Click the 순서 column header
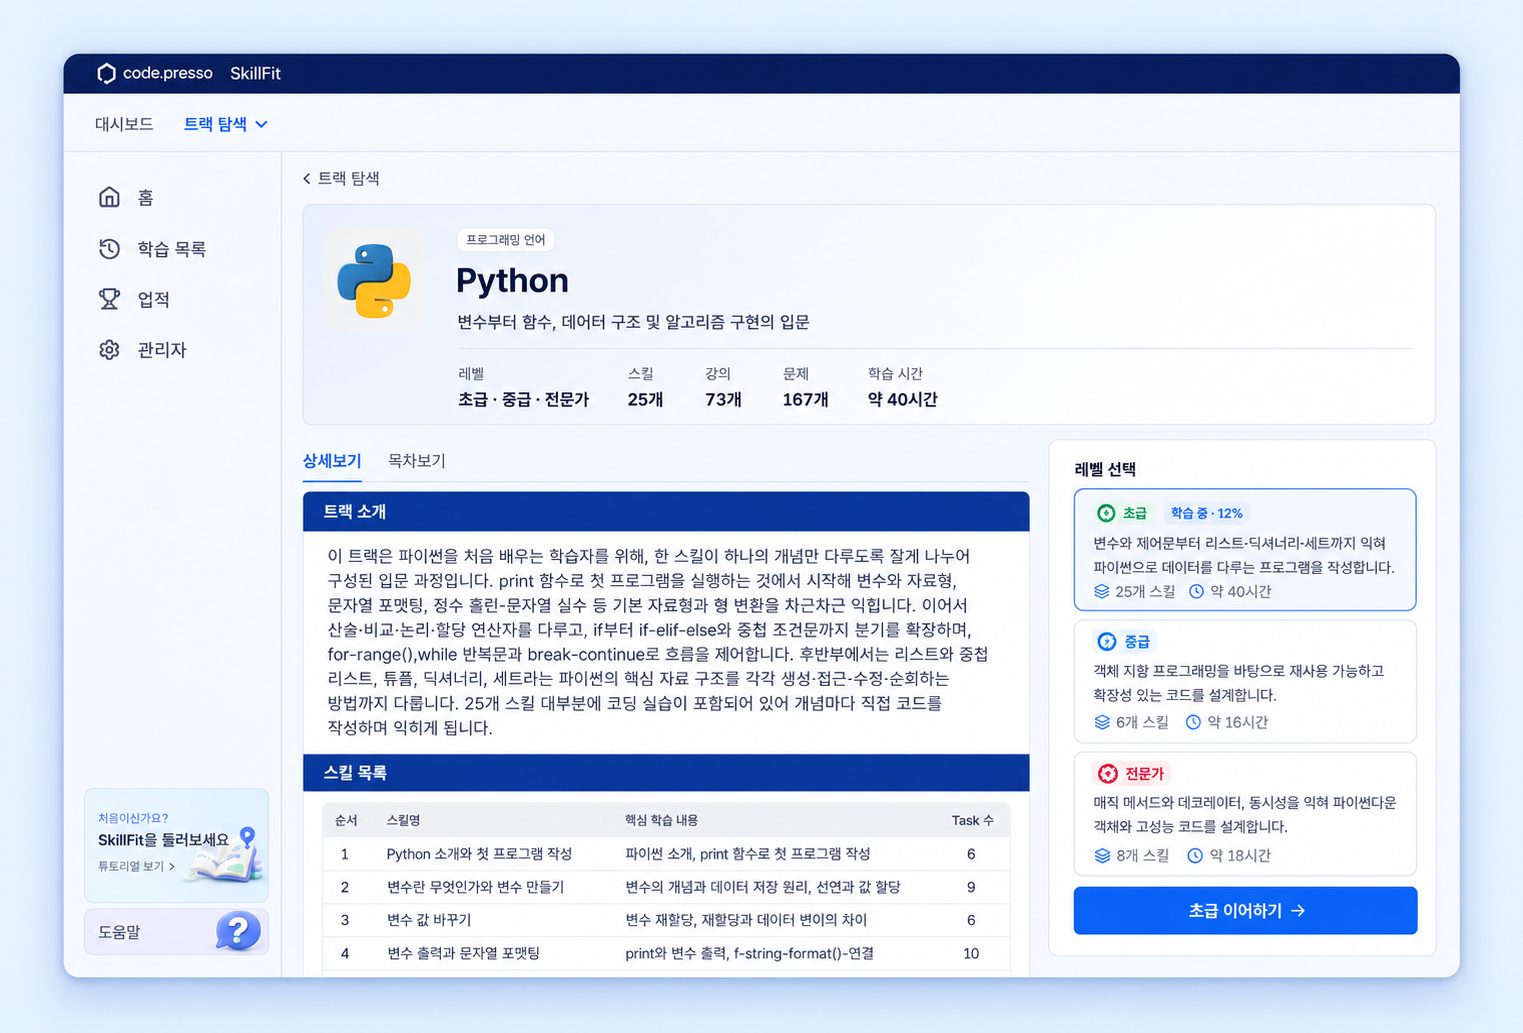 tap(346, 820)
